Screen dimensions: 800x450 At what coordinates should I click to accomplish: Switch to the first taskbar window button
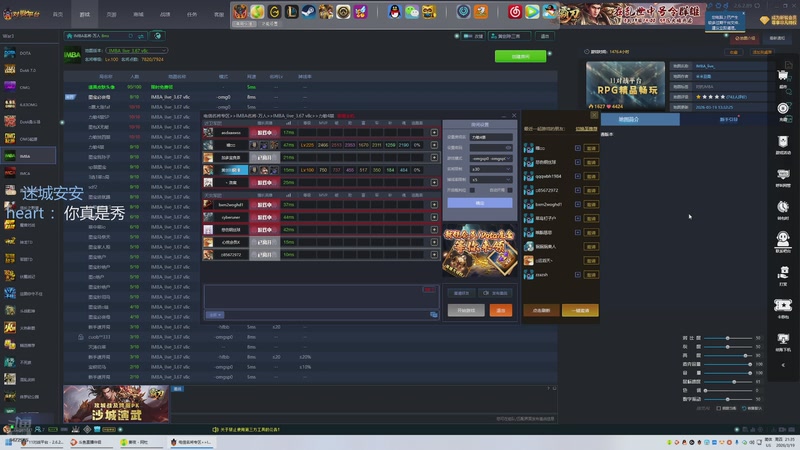coord(42,442)
